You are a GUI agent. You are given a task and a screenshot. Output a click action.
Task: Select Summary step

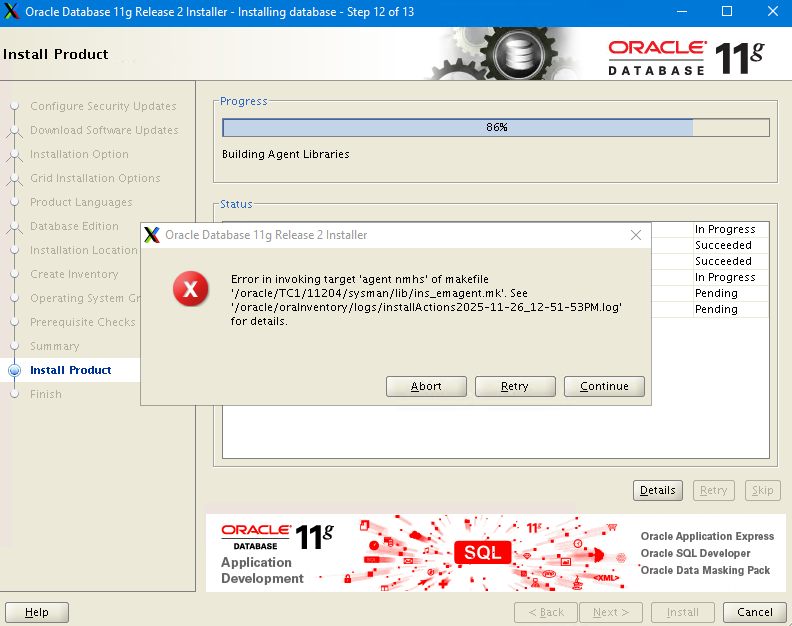(55, 346)
